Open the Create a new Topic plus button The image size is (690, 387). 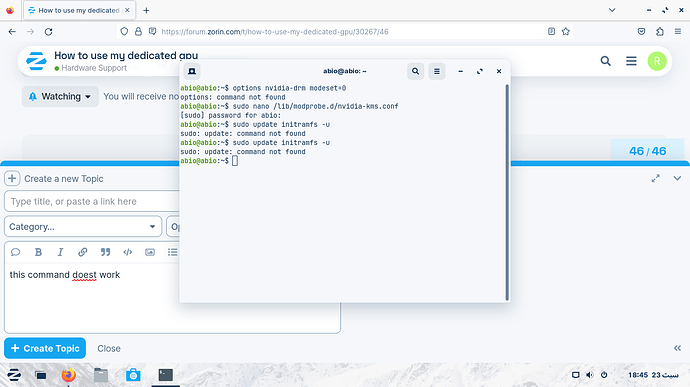click(12, 178)
